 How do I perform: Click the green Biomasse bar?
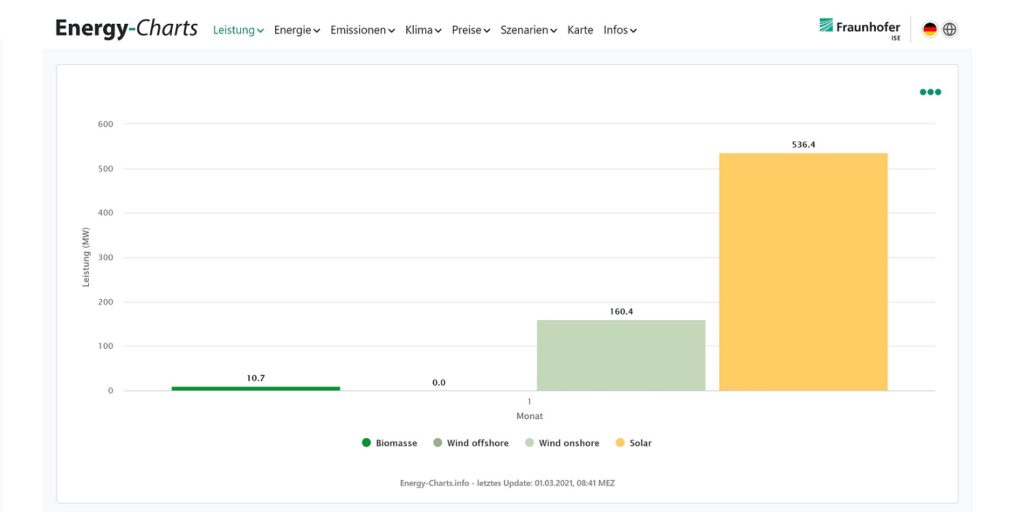tap(256, 388)
